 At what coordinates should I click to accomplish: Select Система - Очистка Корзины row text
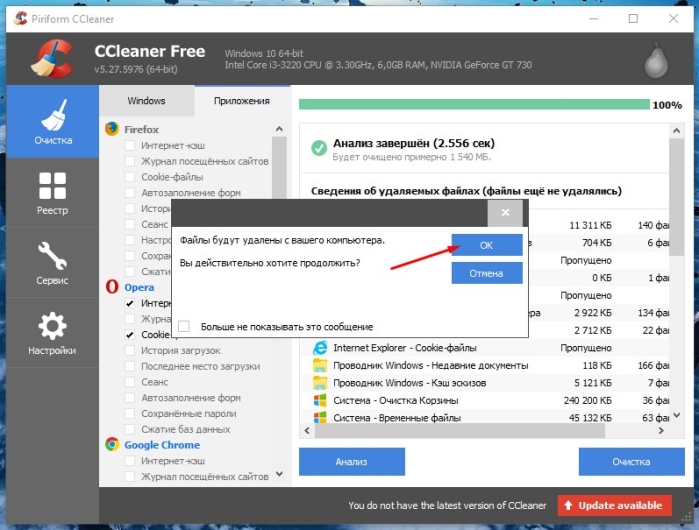tap(395, 400)
